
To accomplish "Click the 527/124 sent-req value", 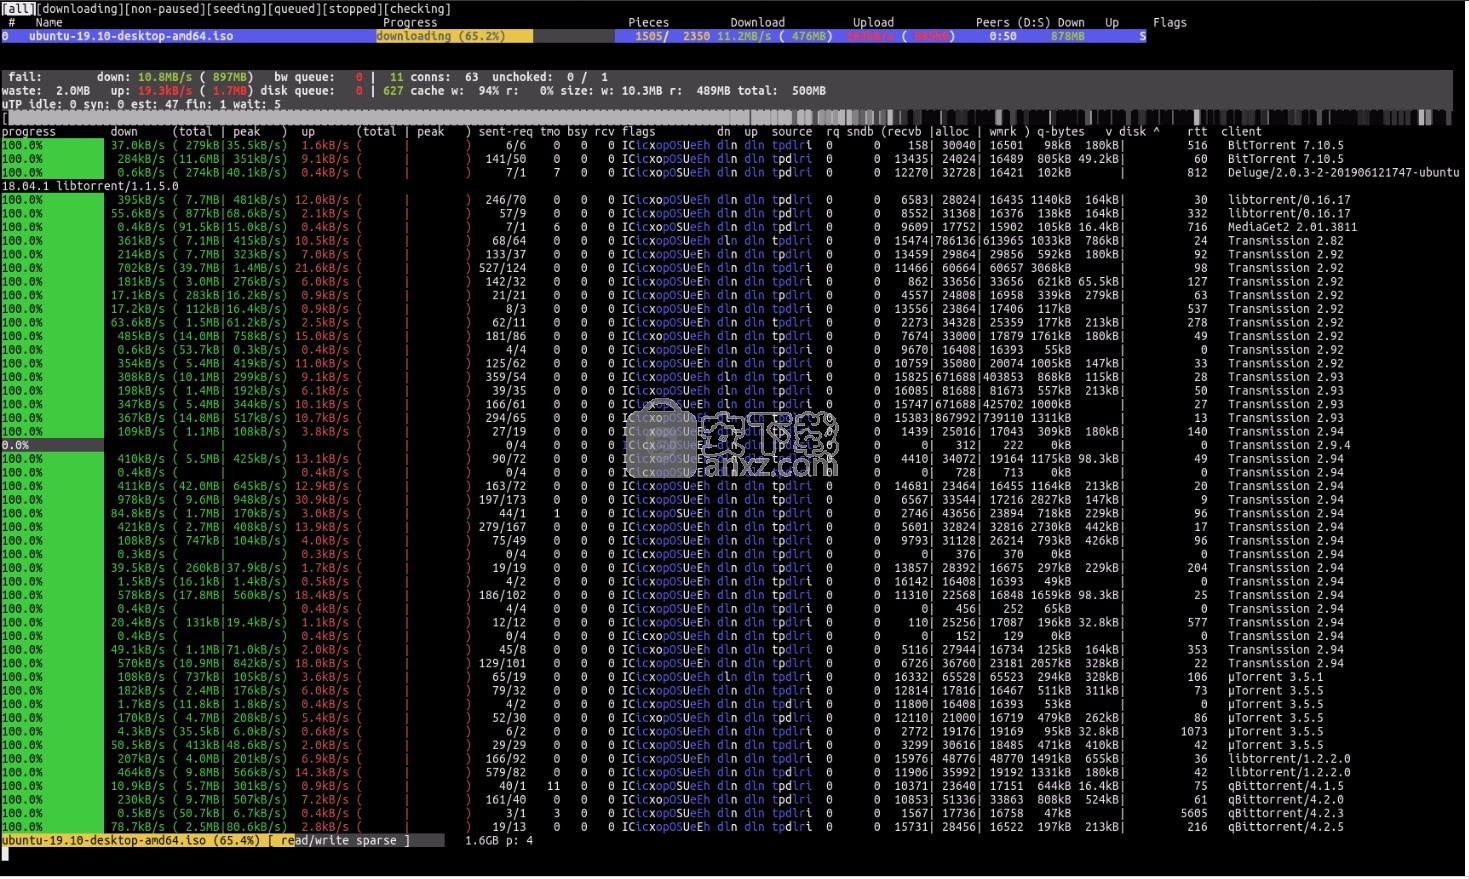I will pyautogui.click(x=502, y=268).
